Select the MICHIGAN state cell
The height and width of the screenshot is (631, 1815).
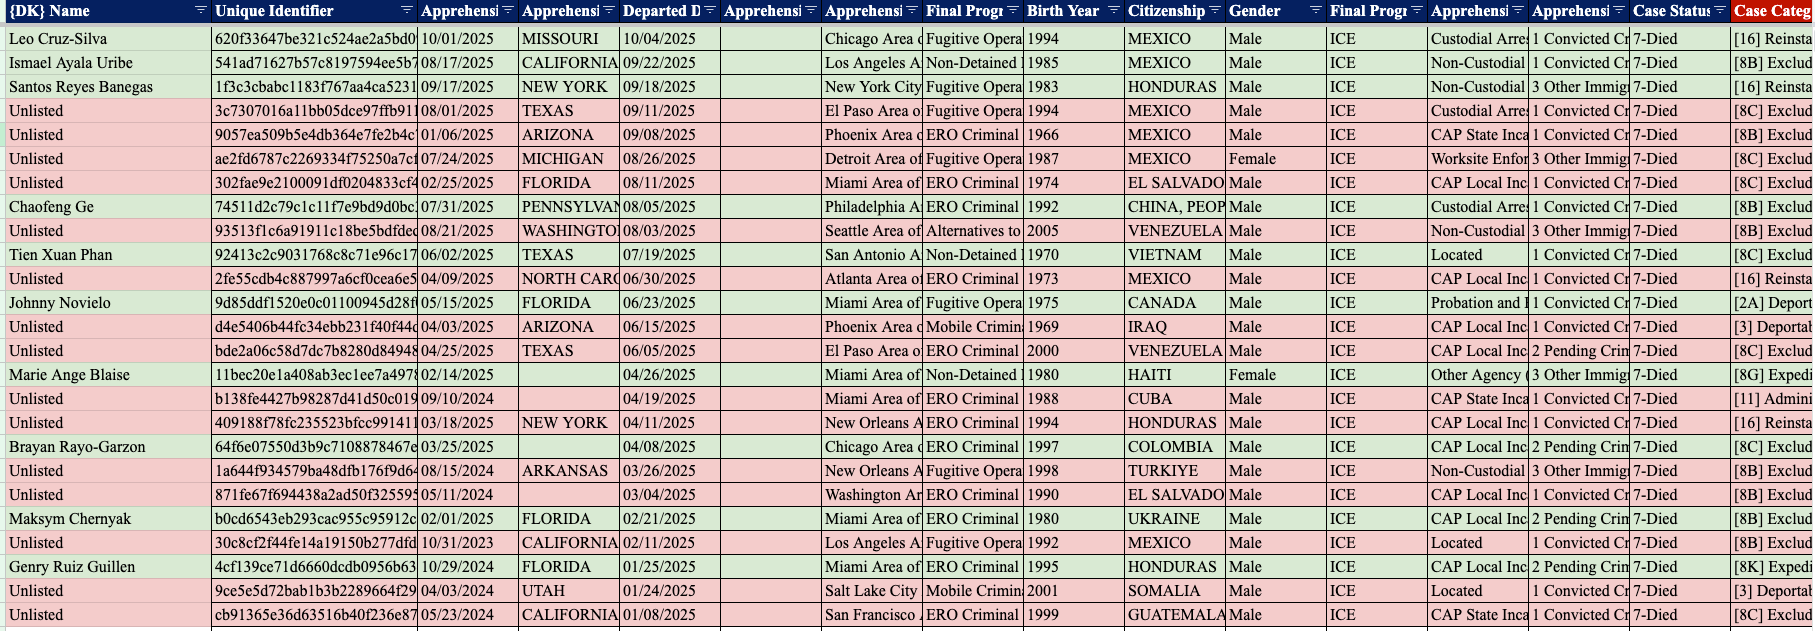[x=569, y=159]
